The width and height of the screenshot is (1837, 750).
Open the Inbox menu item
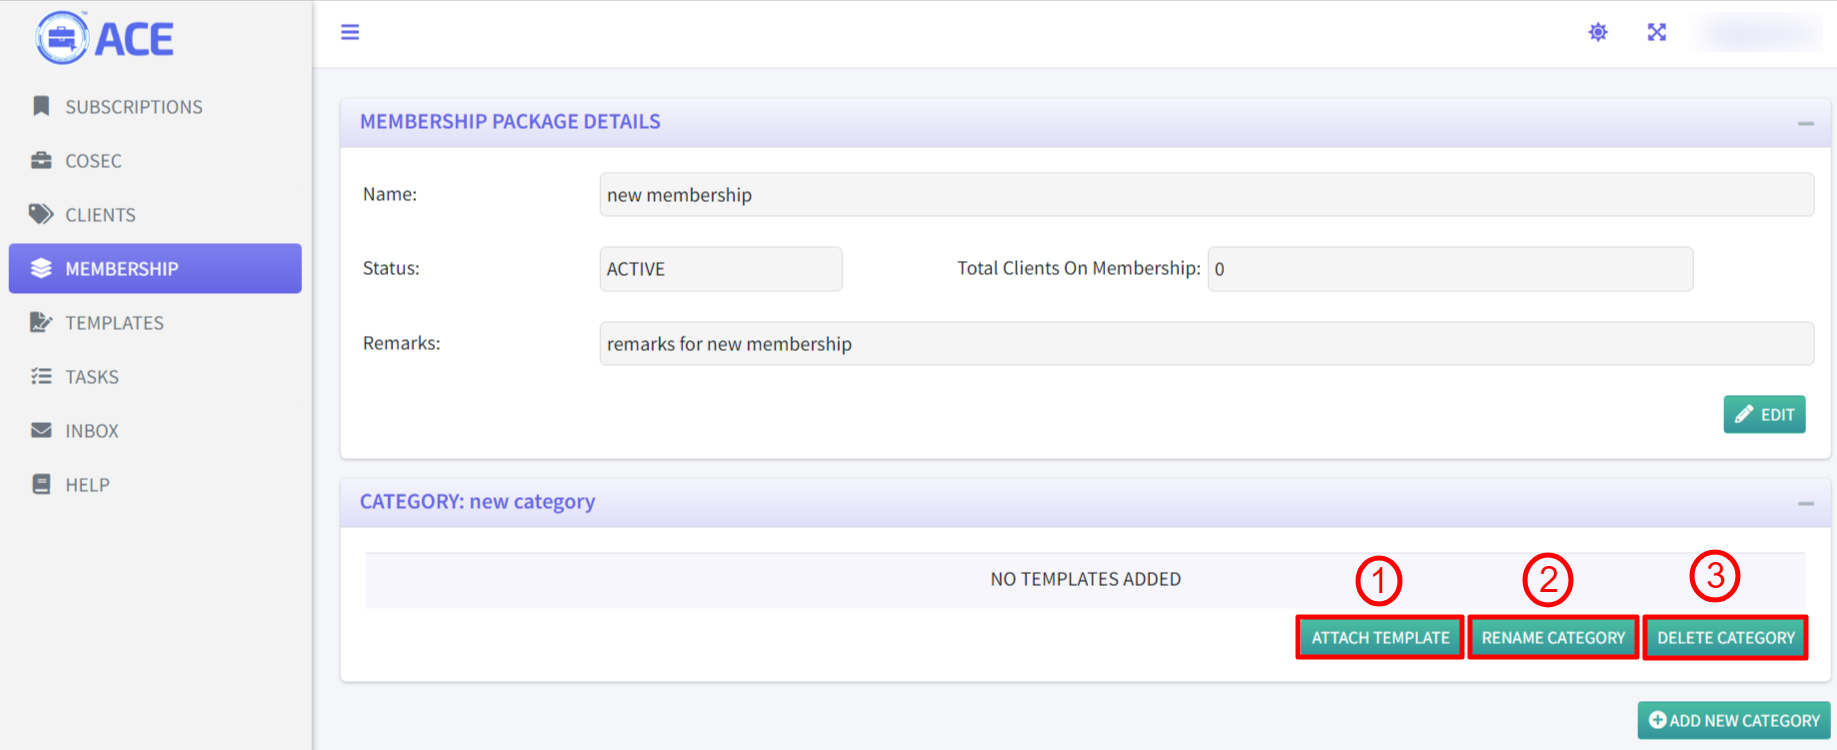tap(91, 431)
